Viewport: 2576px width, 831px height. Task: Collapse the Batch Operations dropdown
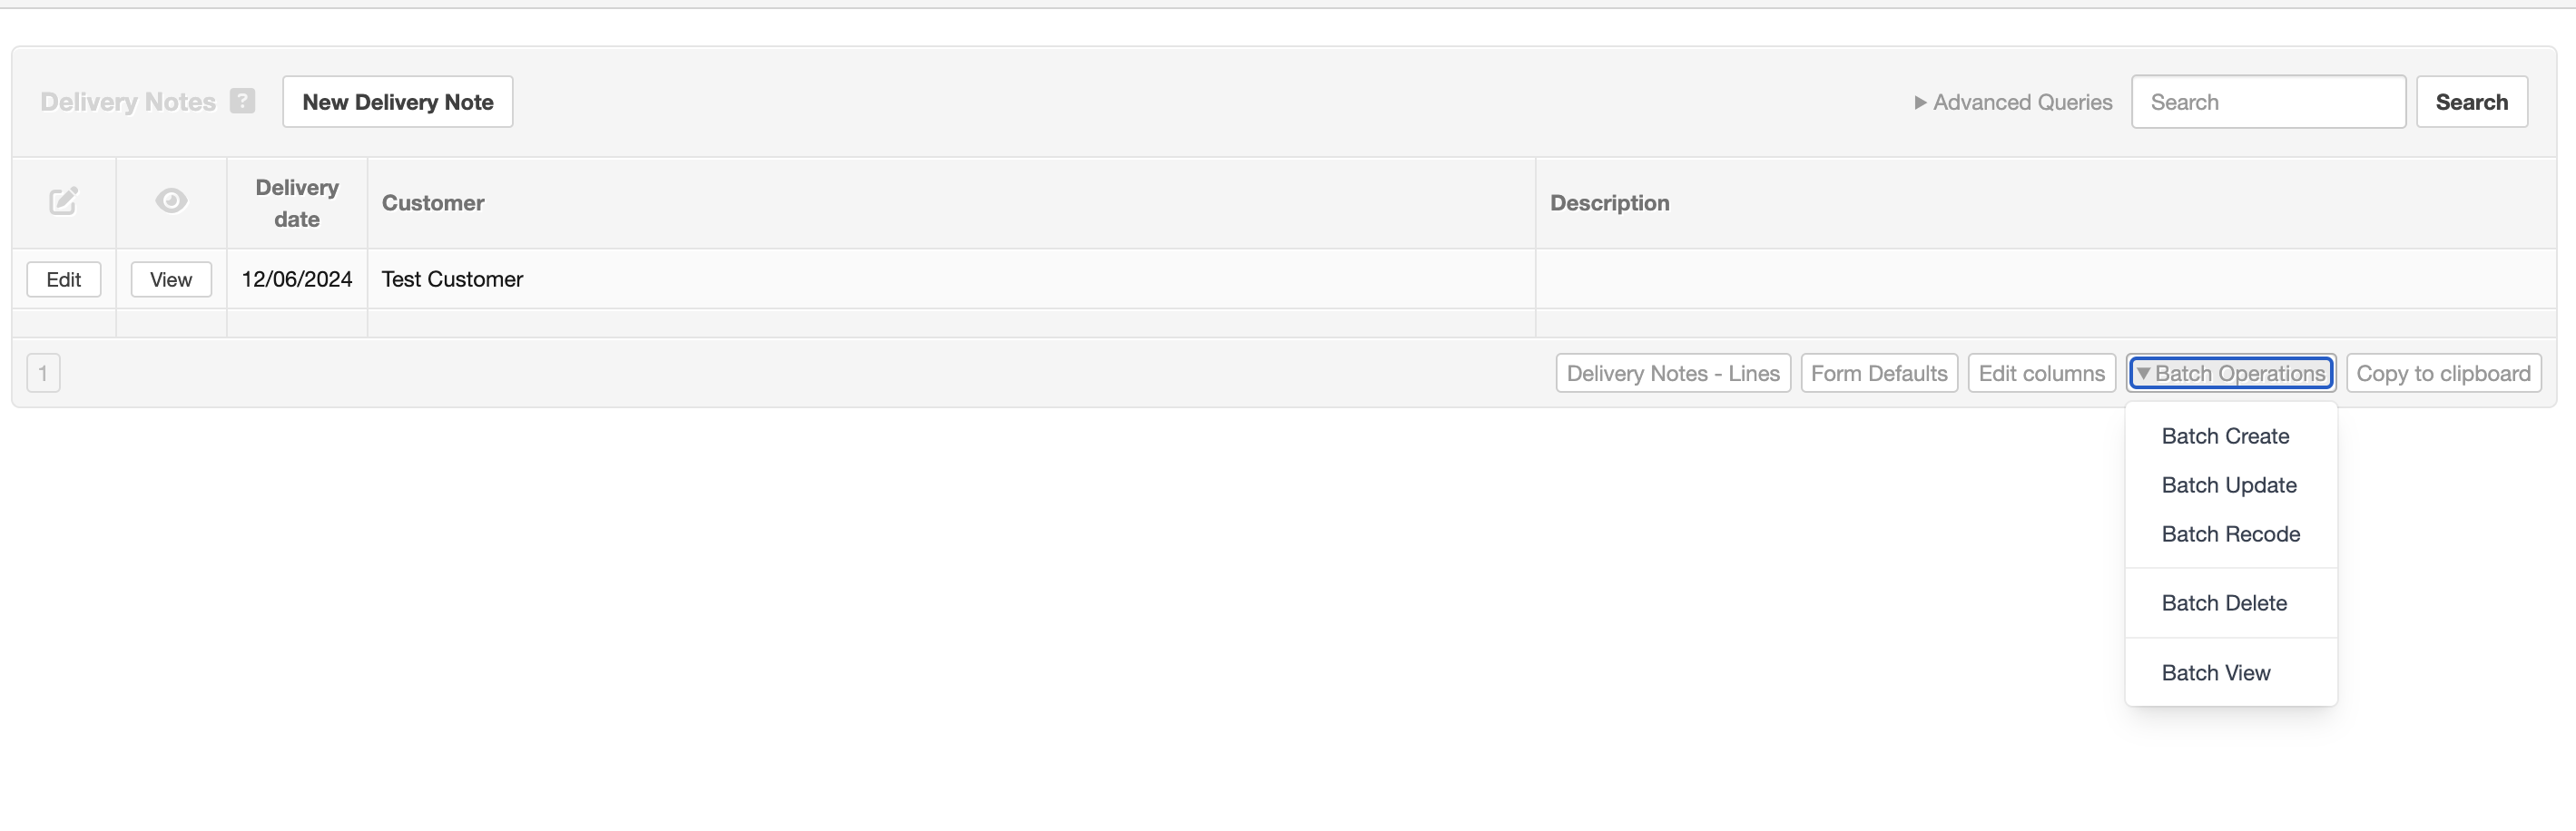coord(2231,373)
